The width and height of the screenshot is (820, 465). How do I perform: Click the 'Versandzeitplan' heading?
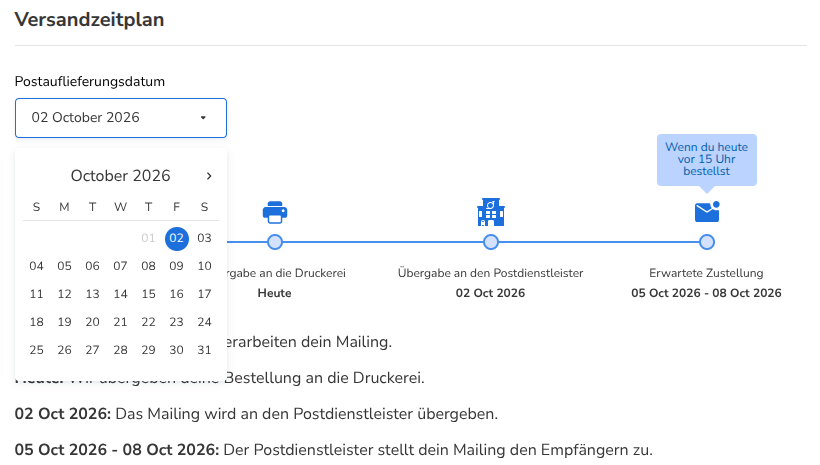pos(89,20)
